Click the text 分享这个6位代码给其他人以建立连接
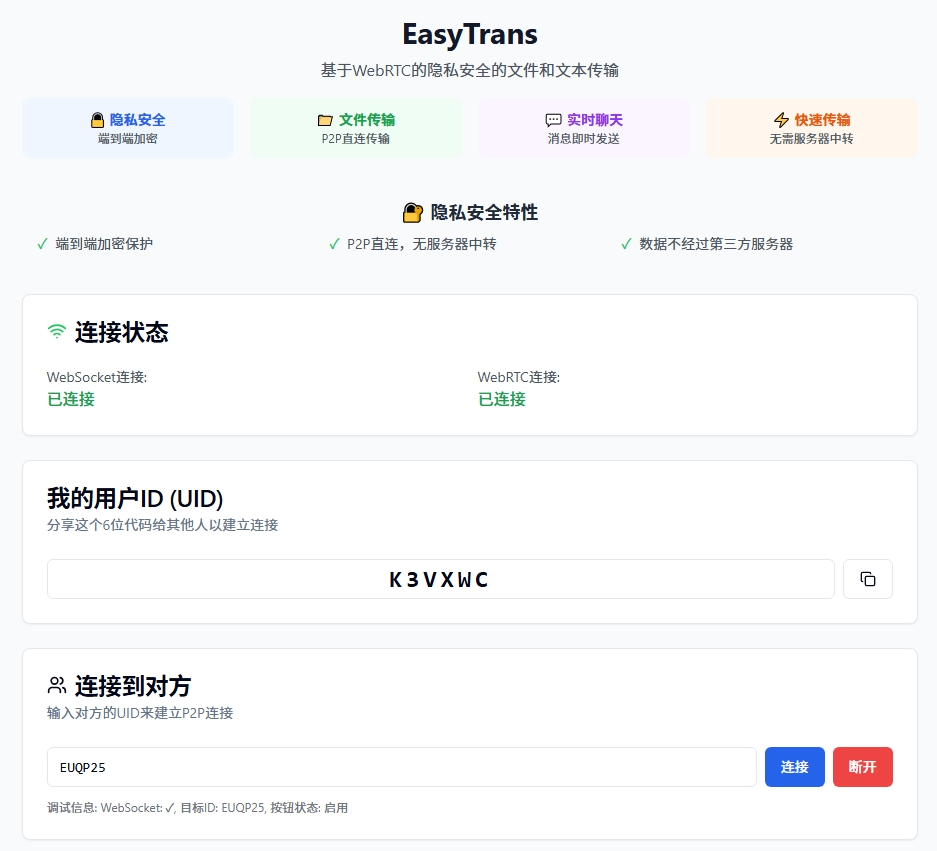The height and width of the screenshot is (851, 937). coord(163,525)
